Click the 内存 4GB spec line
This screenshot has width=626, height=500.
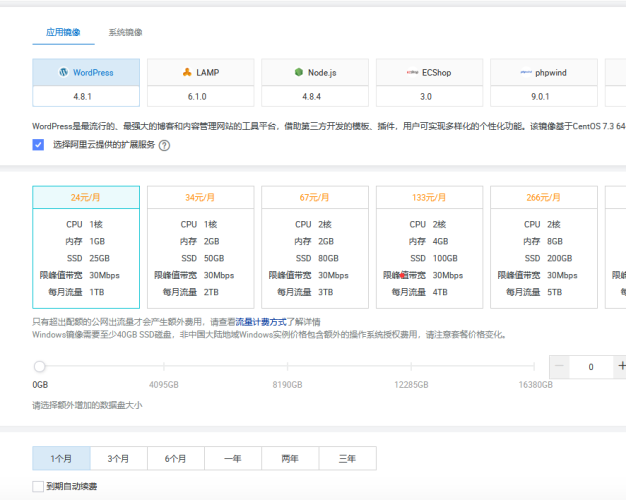[x=428, y=242]
